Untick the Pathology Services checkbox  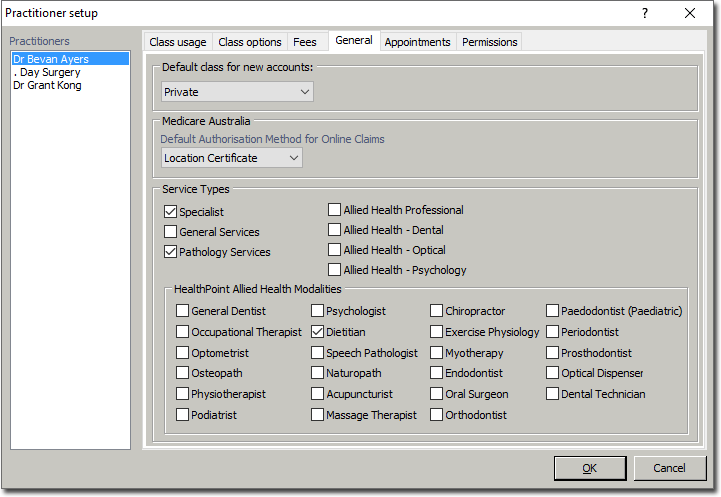tap(170, 252)
